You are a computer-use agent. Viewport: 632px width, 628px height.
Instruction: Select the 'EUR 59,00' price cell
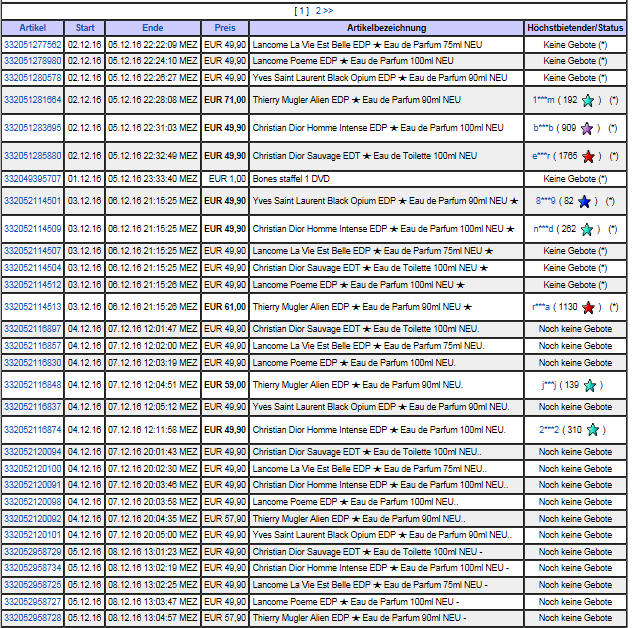(225, 385)
